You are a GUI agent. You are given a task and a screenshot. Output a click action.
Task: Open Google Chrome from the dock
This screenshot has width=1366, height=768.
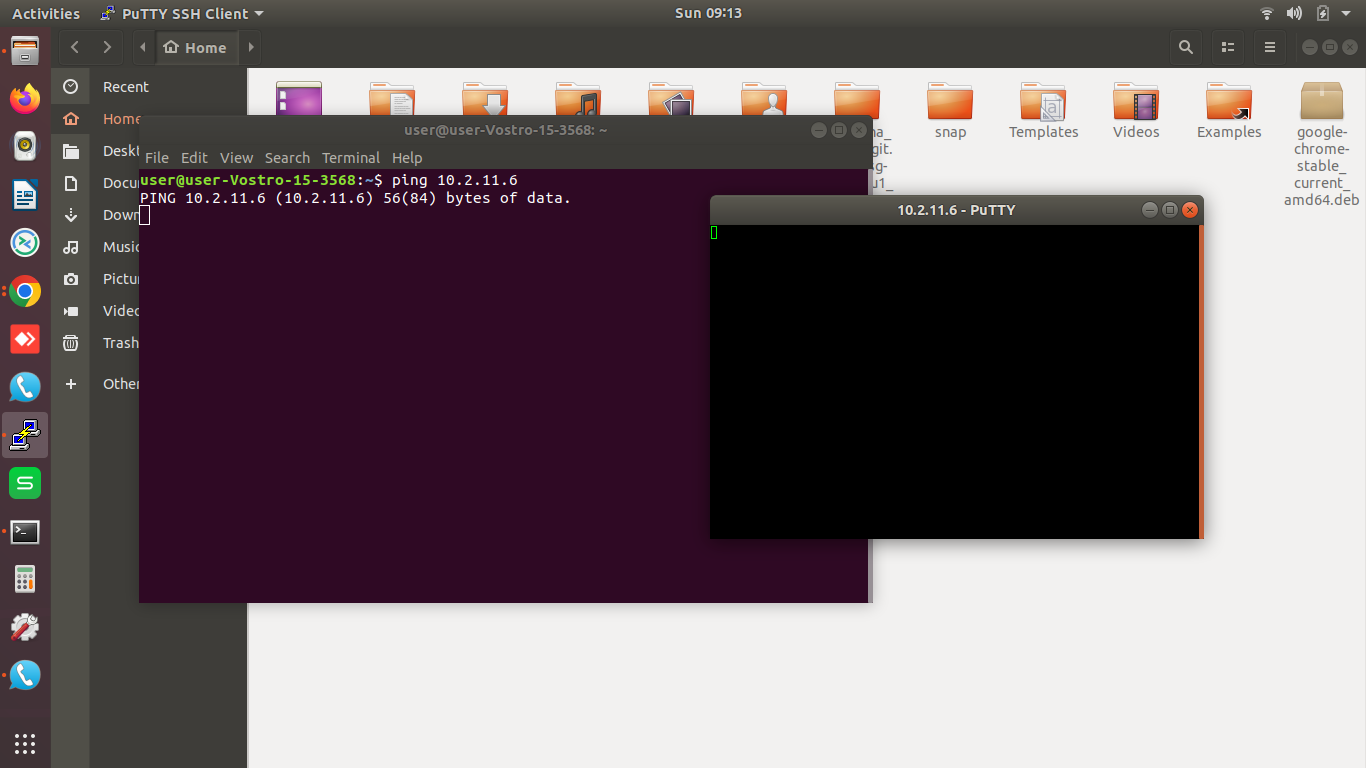[25, 291]
